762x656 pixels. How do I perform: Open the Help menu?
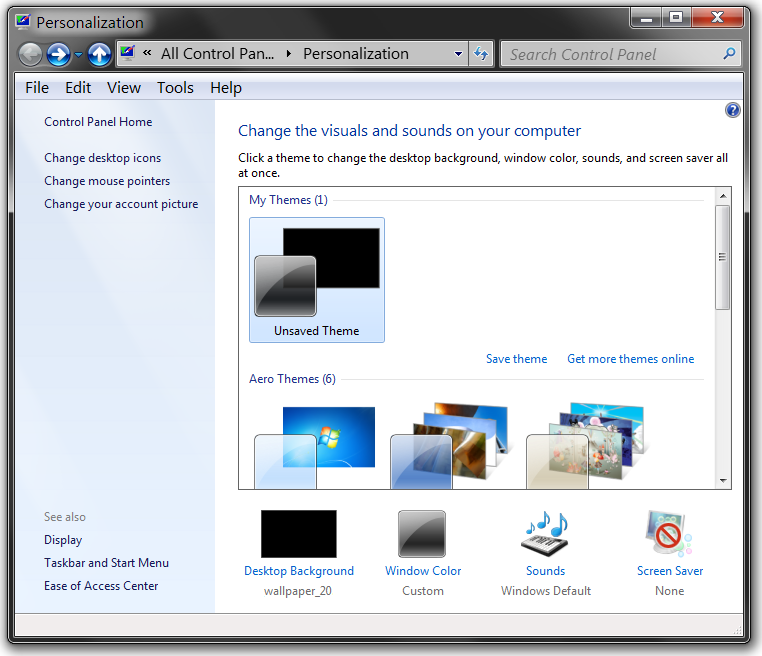pyautogui.click(x=225, y=87)
